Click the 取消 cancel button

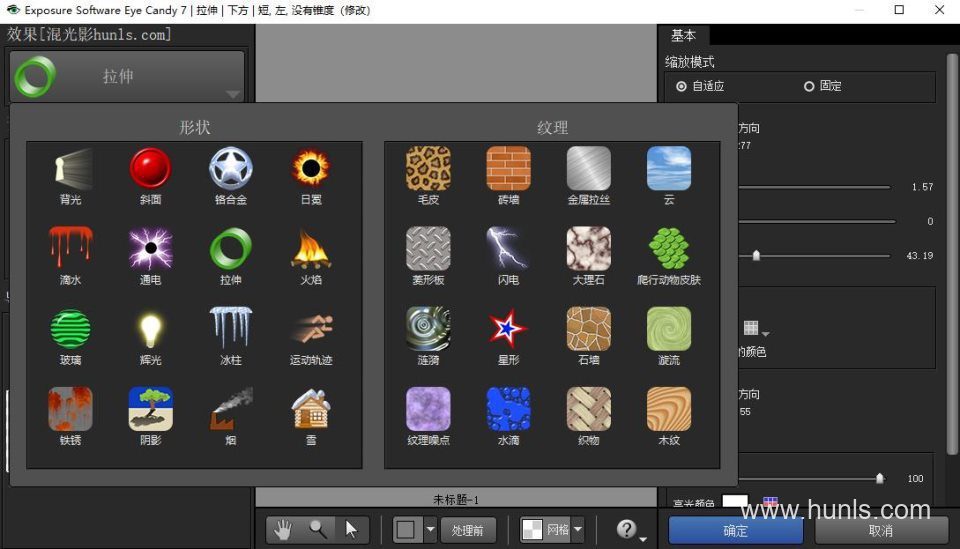click(x=881, y=530)
